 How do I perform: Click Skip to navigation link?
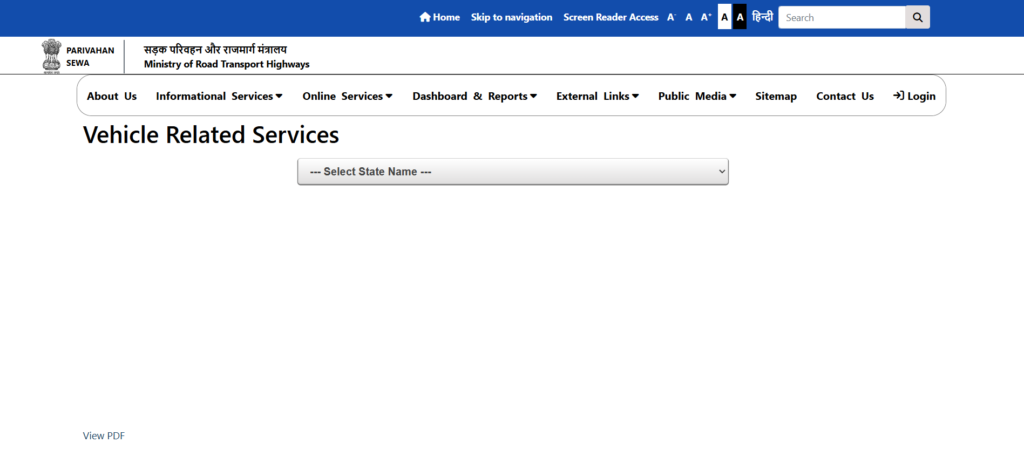click(511, 17)
